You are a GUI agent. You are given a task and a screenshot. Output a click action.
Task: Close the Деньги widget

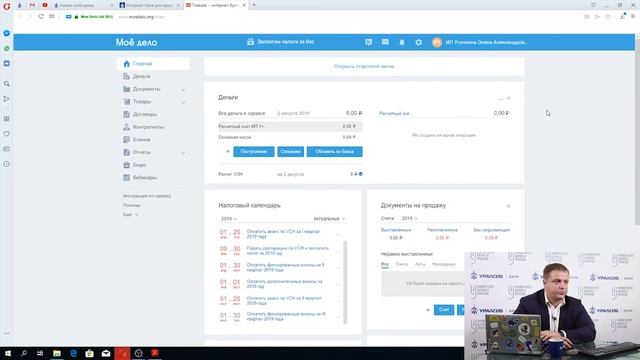point(508,98)
